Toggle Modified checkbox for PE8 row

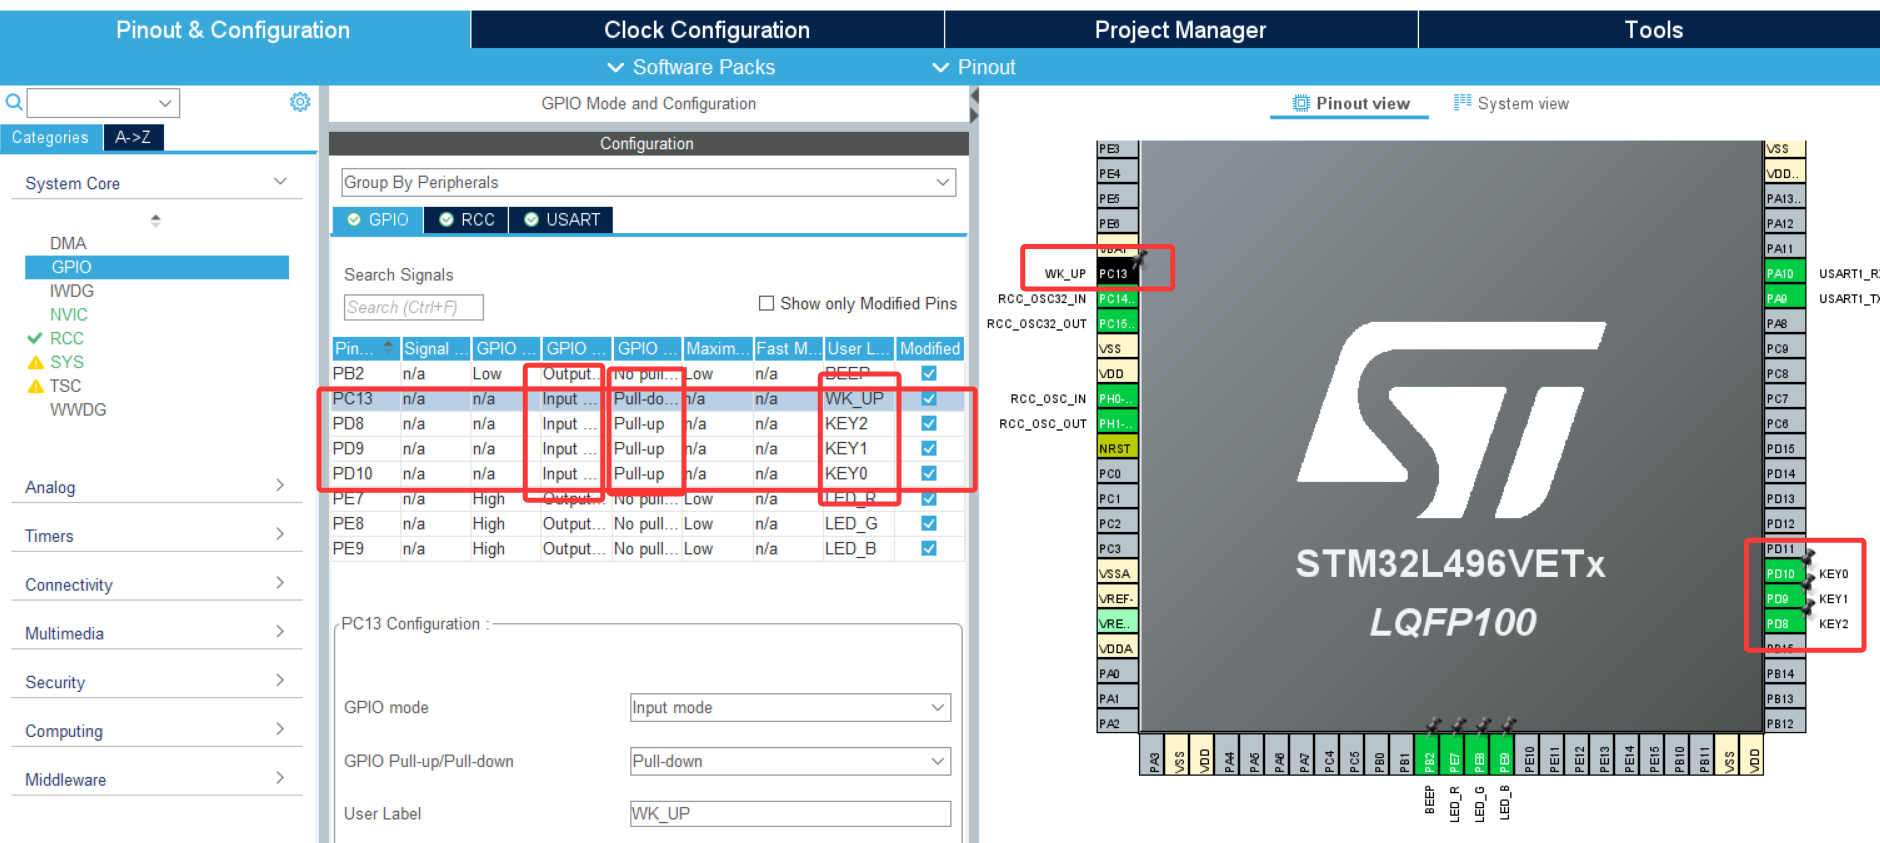[x=929, y=523]
